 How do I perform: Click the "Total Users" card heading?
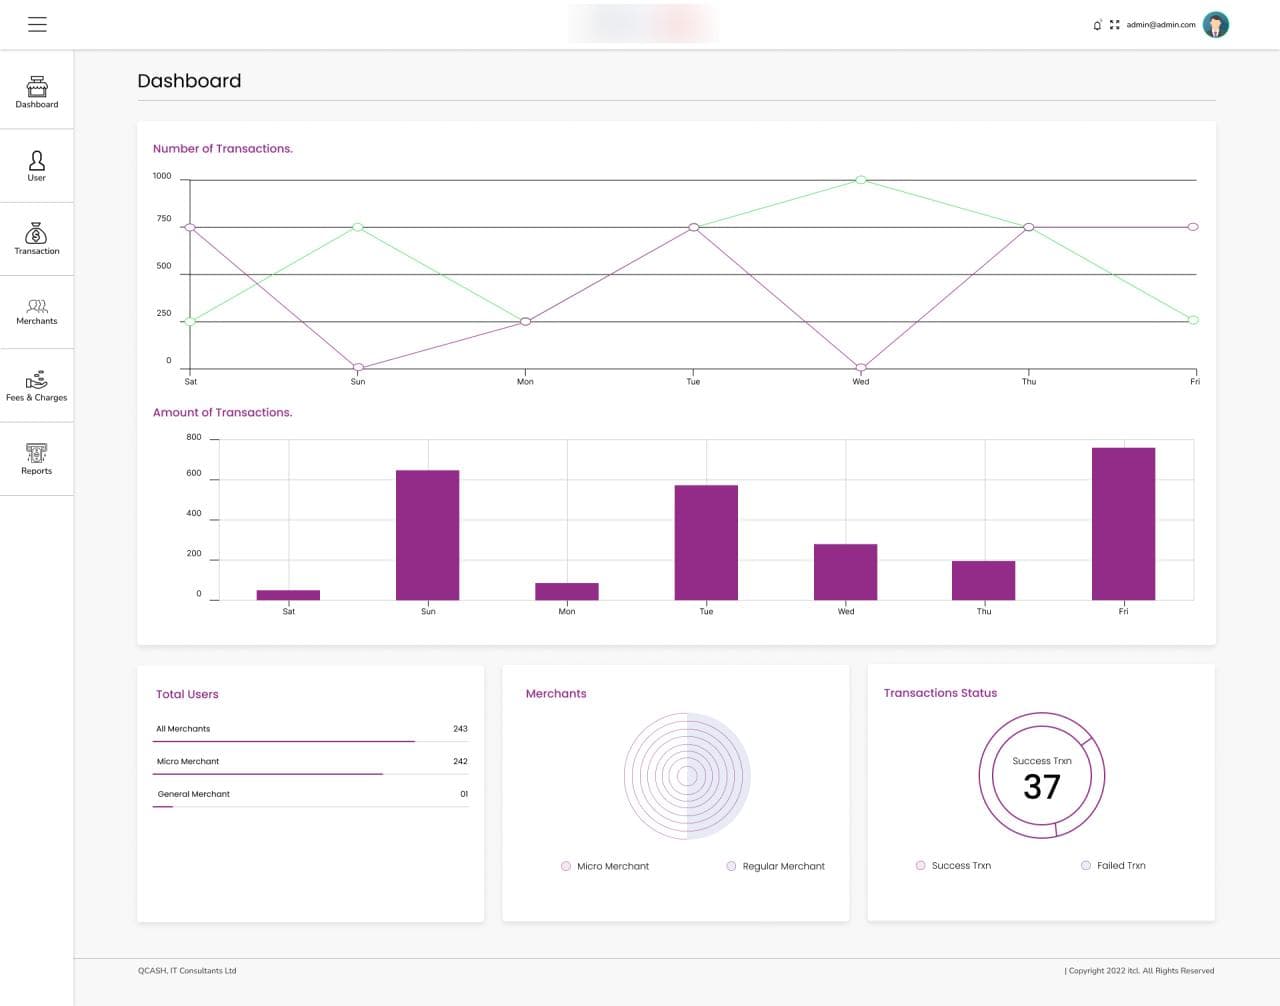[187, 694]
